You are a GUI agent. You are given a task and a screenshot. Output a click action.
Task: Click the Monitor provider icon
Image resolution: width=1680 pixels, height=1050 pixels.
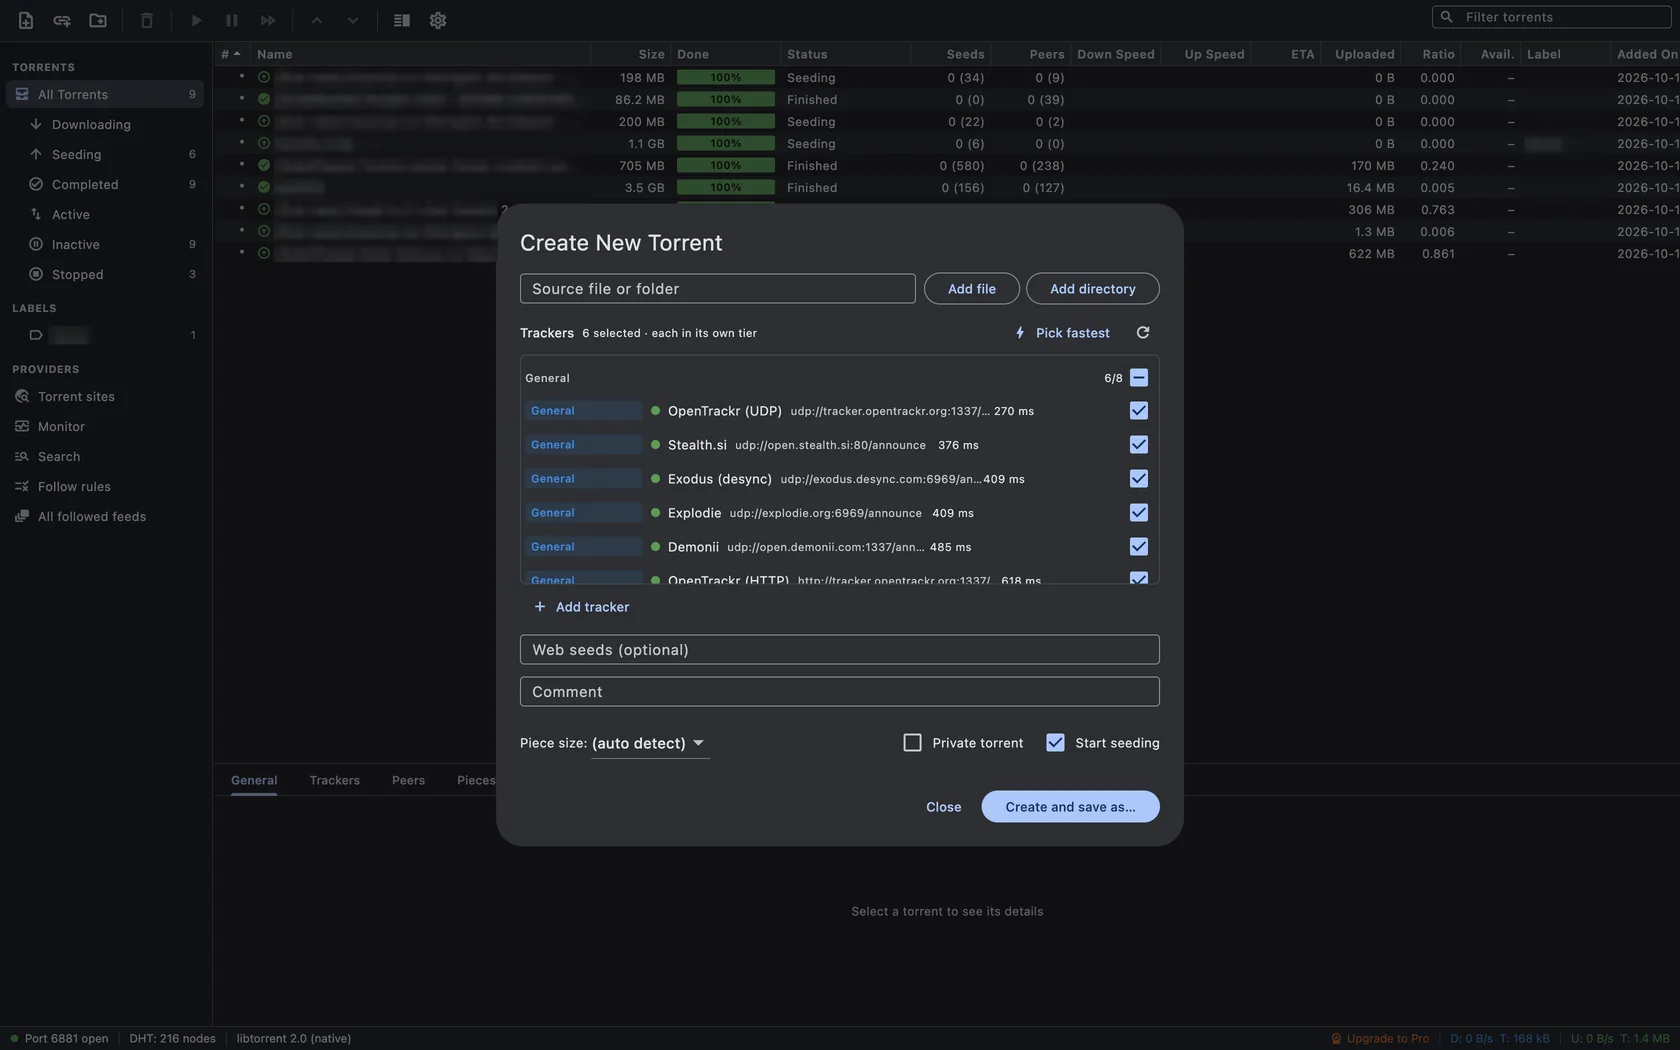tap(22, 426)
